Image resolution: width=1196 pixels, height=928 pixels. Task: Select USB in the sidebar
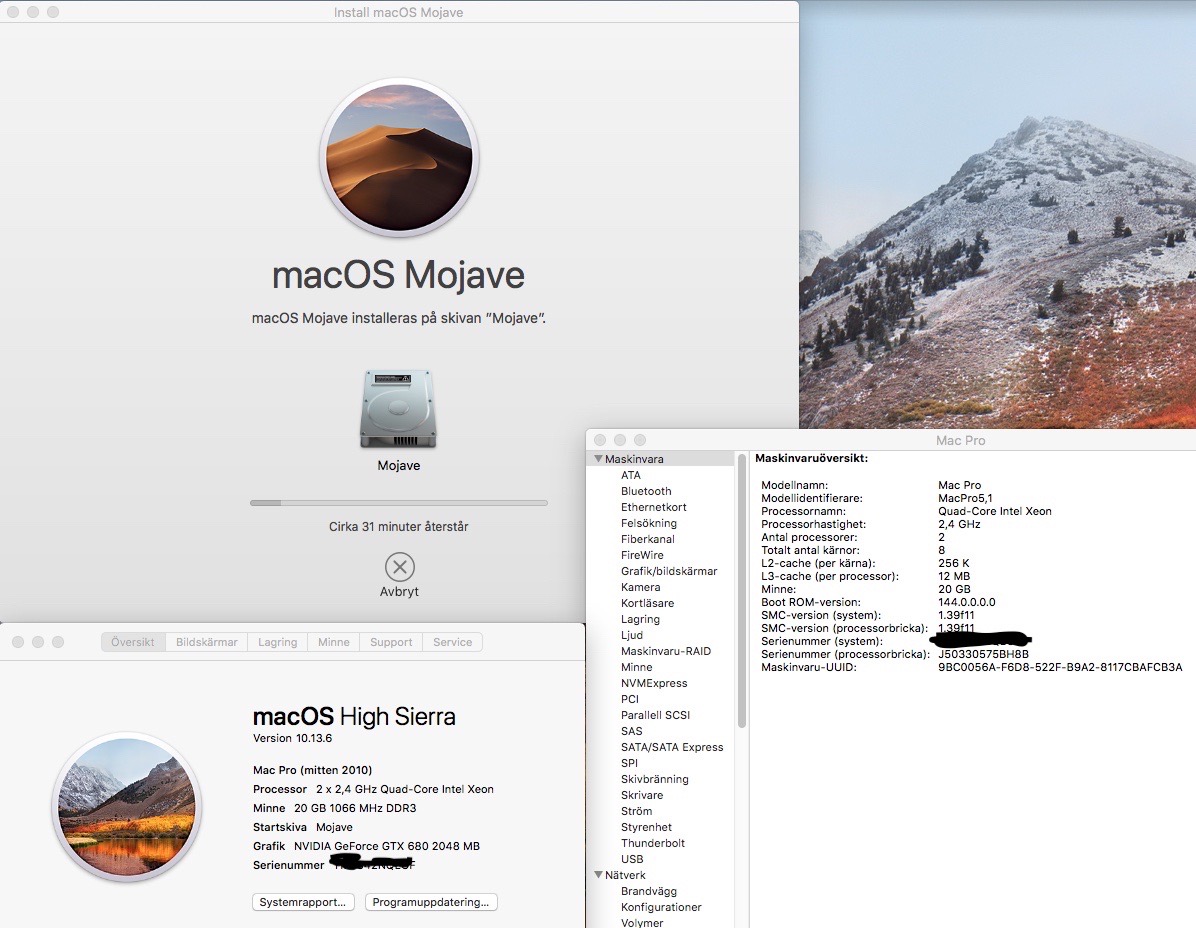(632, 859)
